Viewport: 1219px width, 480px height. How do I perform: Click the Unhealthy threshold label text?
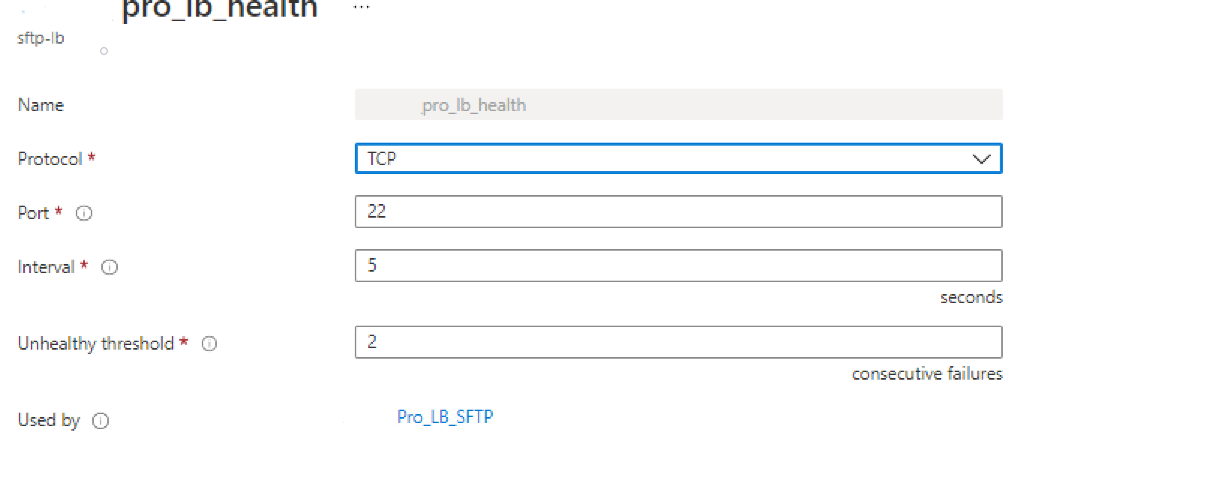coord(96,344)
